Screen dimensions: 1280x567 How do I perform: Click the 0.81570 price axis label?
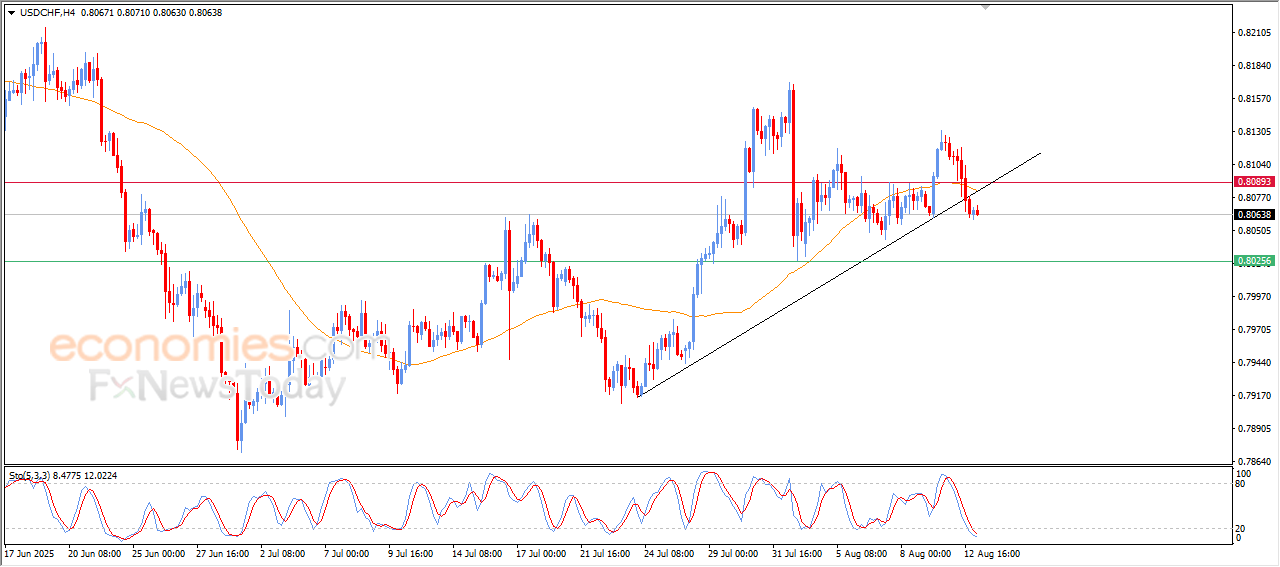click(1254, 99)
